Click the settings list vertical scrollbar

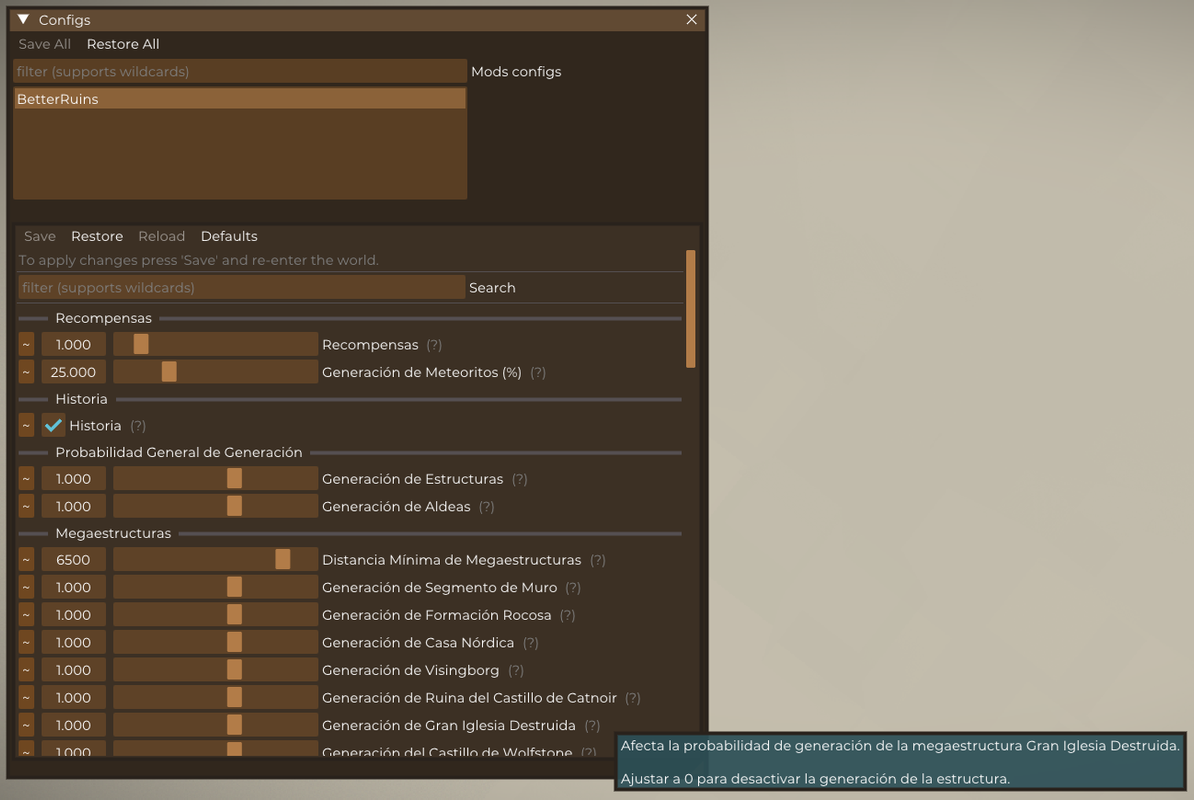[691, 309]
